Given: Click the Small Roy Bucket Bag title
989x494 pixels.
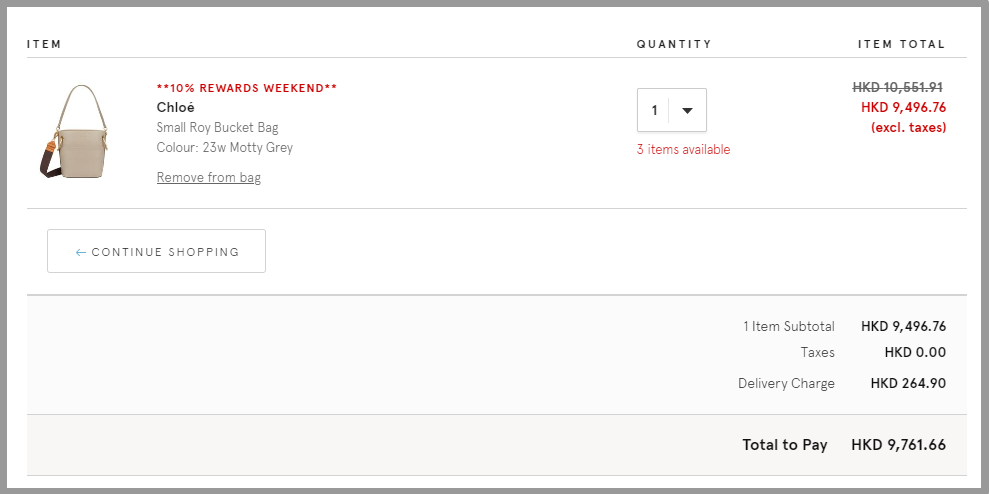Looking at the screenshot, I should (x=218, y=127).
